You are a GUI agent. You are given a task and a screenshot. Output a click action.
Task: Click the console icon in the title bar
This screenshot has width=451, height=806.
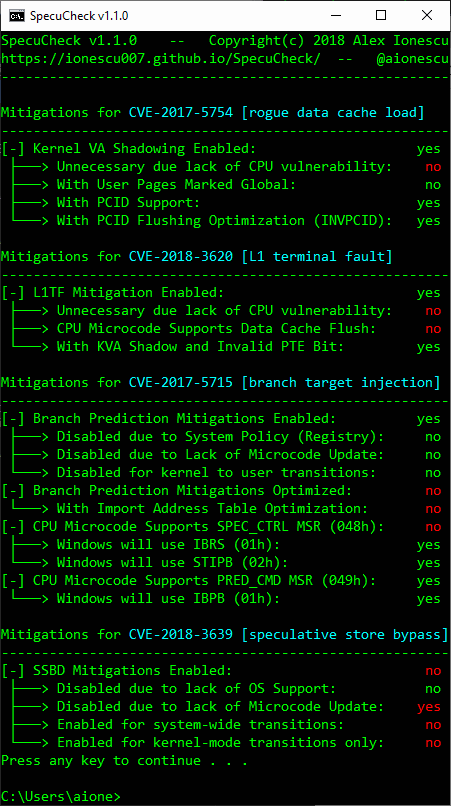(x=16, y=16)
